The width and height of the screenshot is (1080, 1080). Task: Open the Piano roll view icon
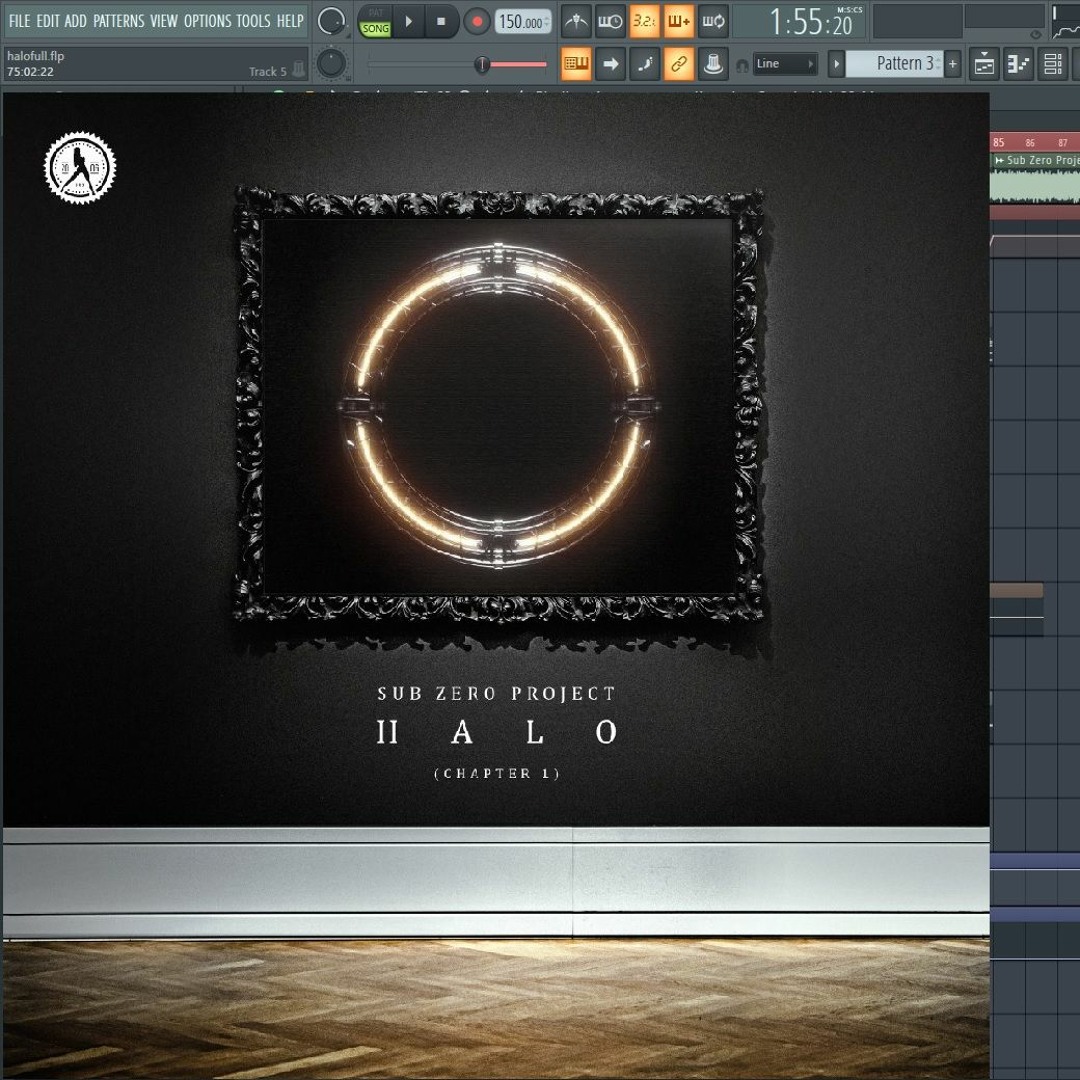(1018, 63)
